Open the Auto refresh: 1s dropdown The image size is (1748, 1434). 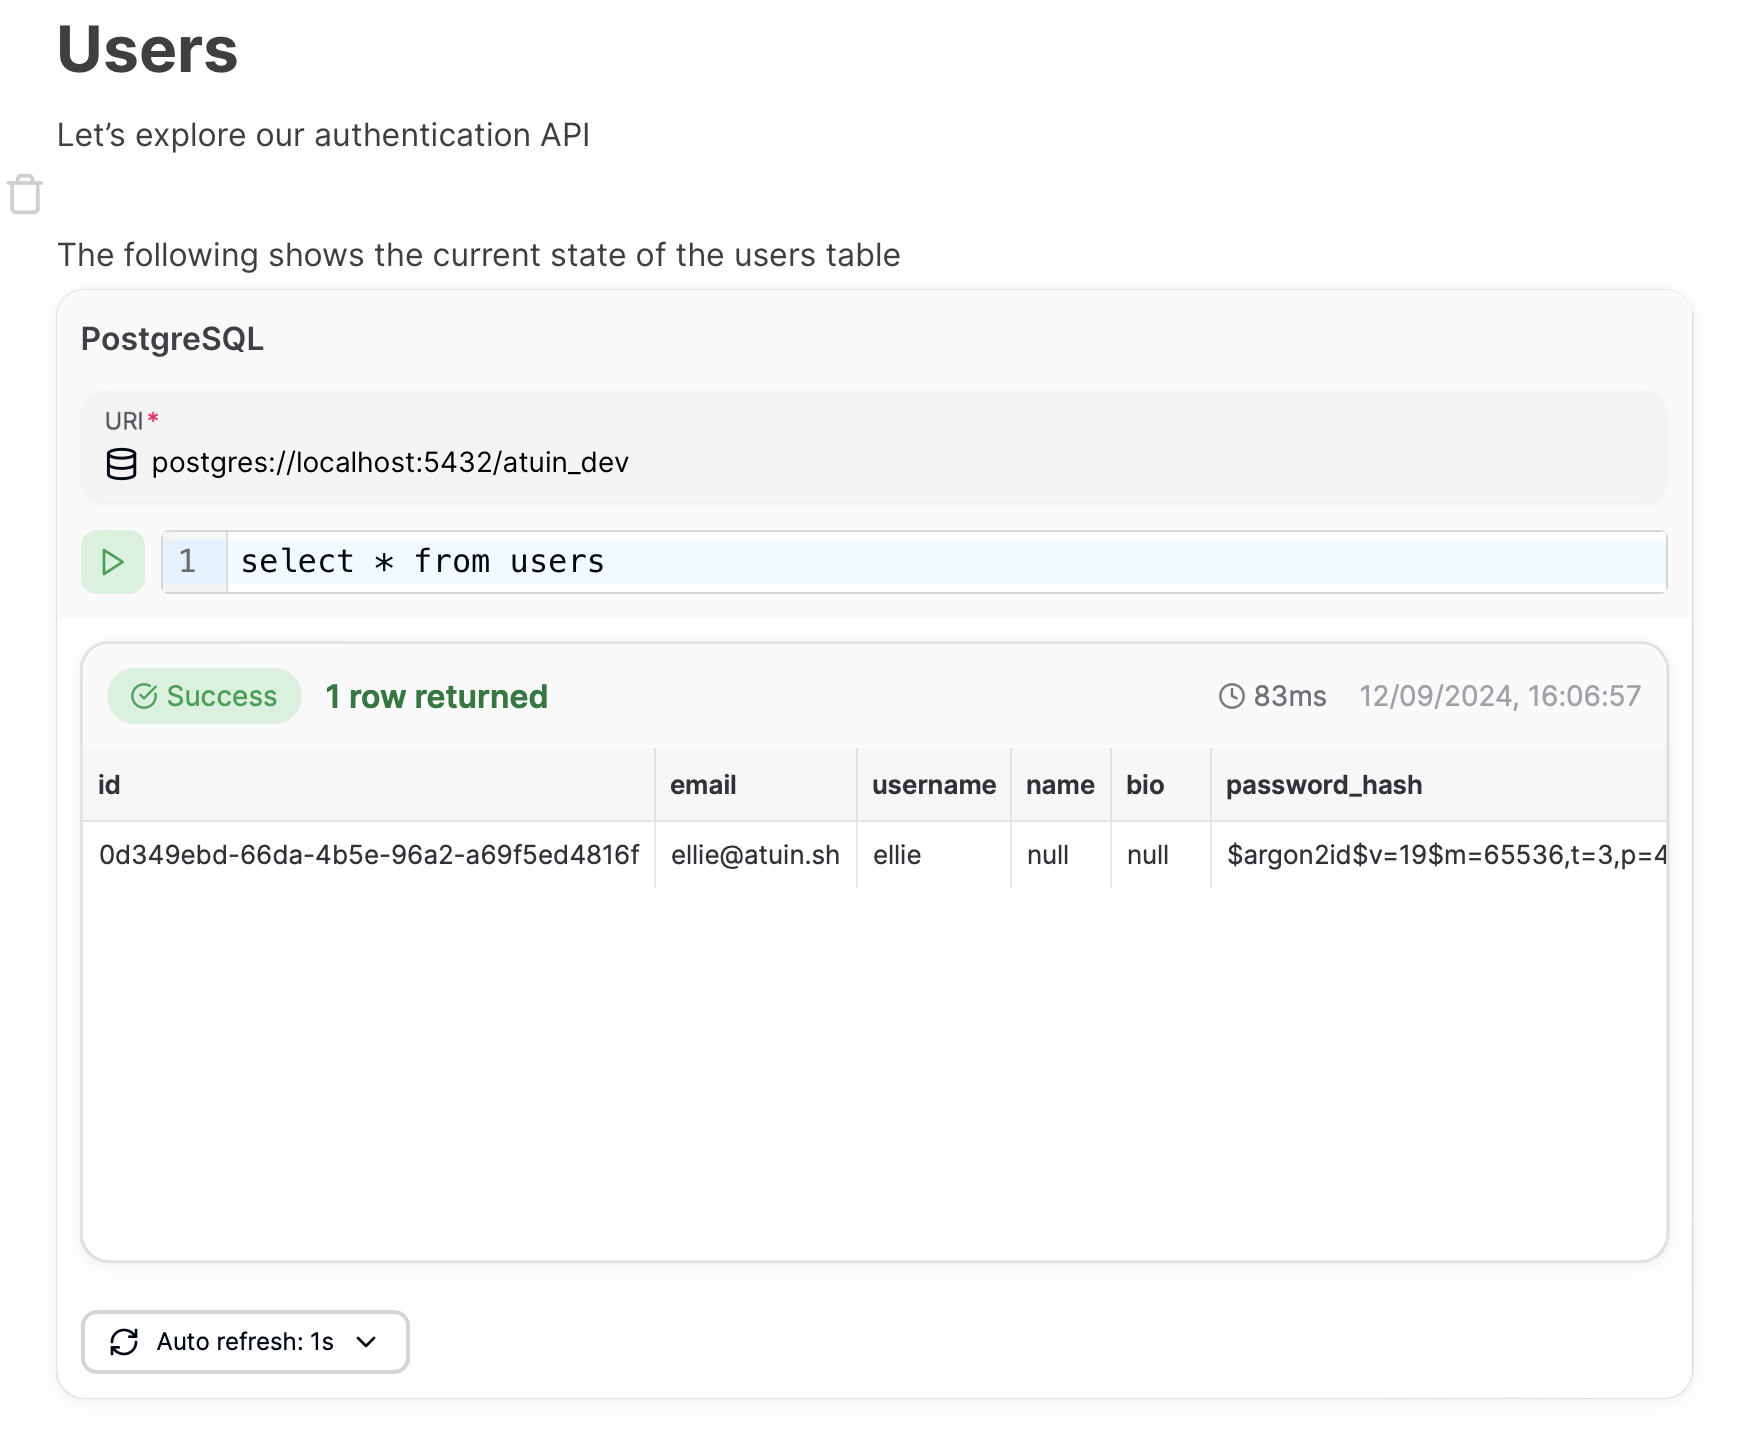click(245, 1342)
